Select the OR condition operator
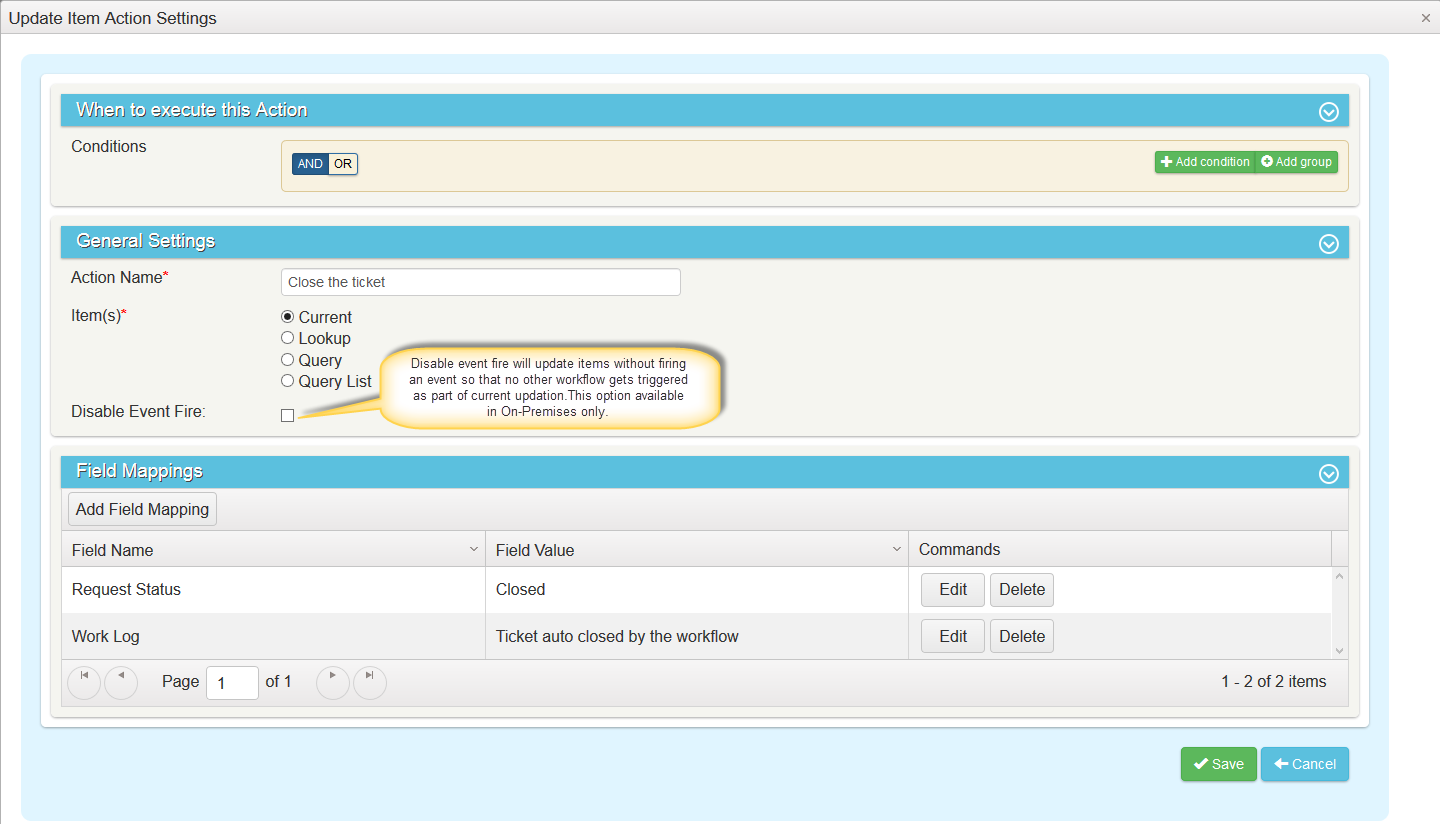This screenshot has width=1440, height=824. [x=343, y=164]
